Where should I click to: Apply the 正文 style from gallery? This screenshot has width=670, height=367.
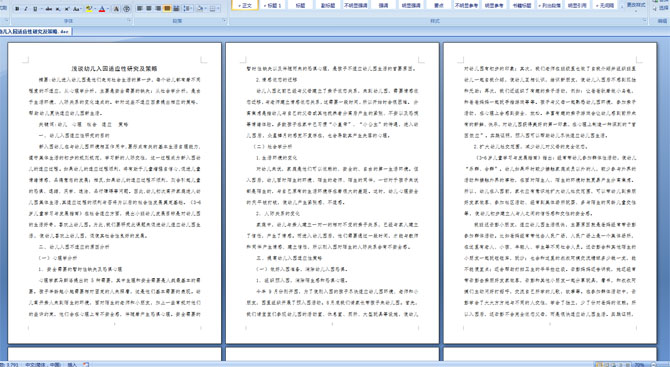click(245, 6)
